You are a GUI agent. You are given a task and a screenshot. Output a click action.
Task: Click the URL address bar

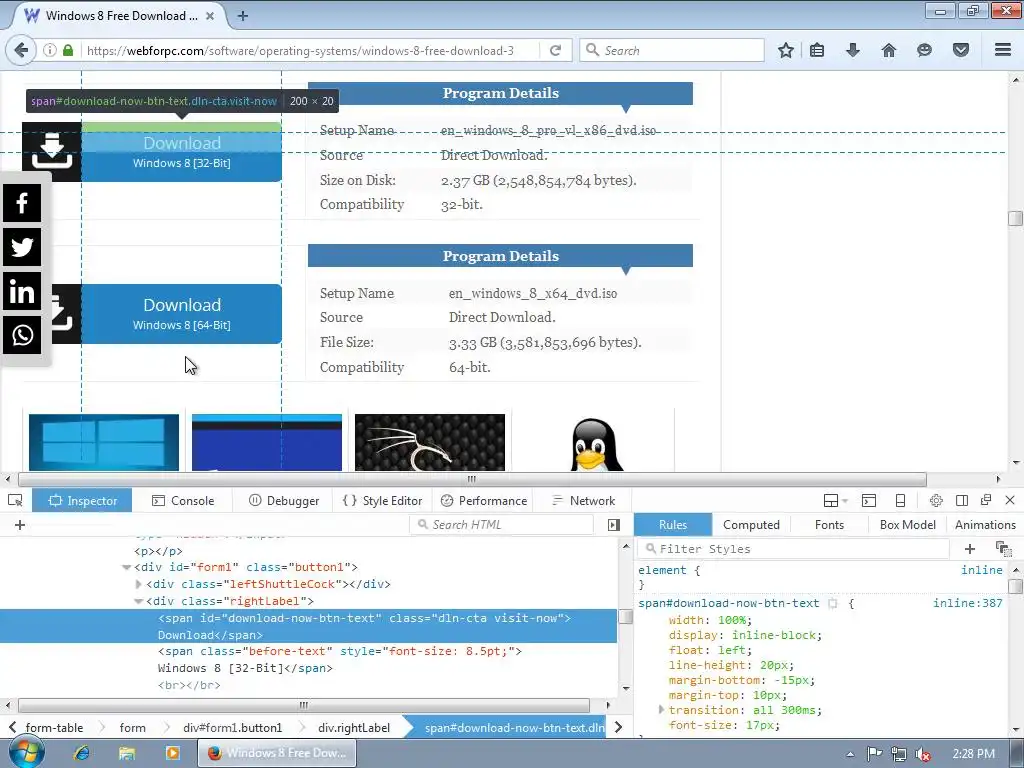310,50
